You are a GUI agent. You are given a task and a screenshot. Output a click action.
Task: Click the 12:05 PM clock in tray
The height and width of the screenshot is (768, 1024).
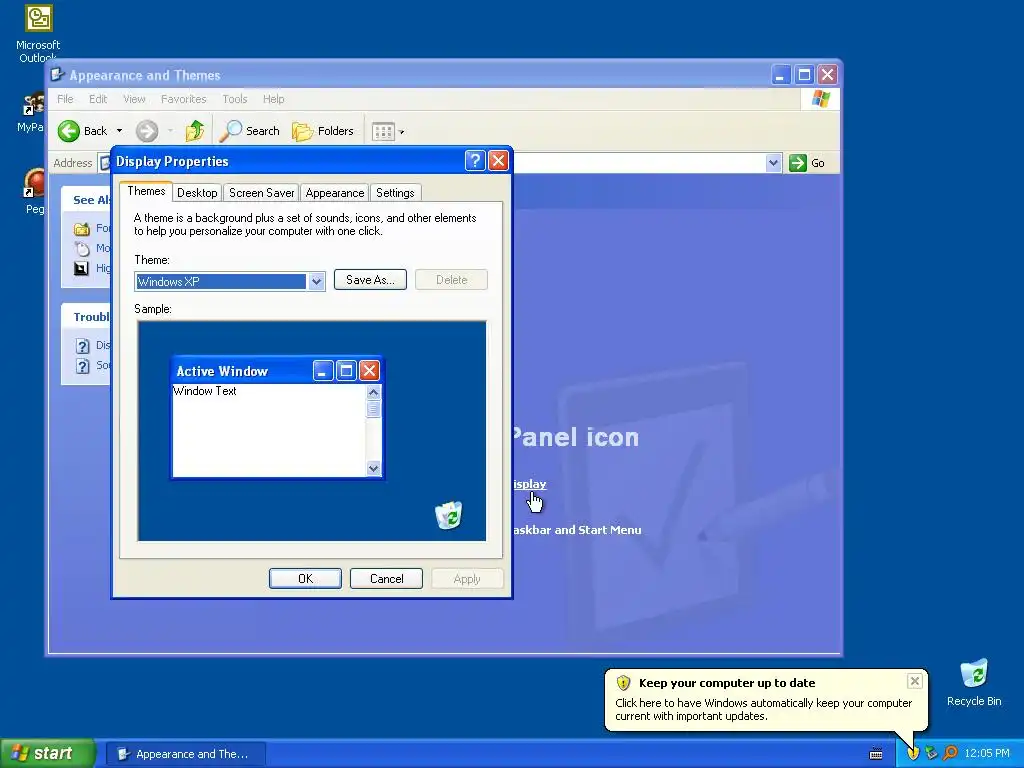point(987,753)
